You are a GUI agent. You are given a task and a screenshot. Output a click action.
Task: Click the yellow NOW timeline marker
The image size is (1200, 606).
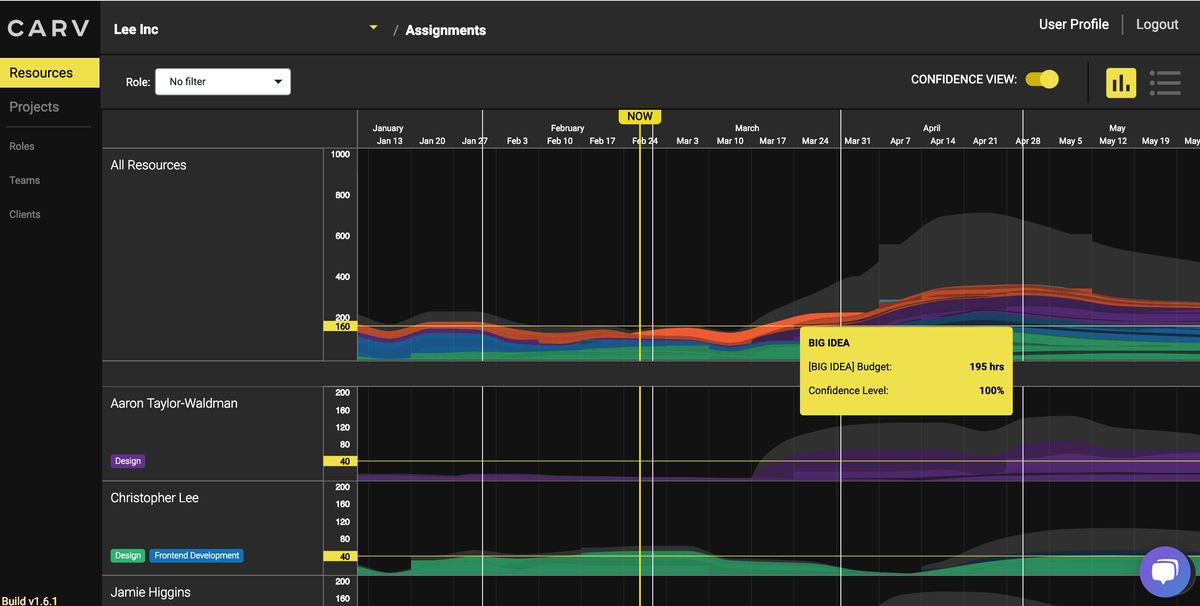point(639,116)
